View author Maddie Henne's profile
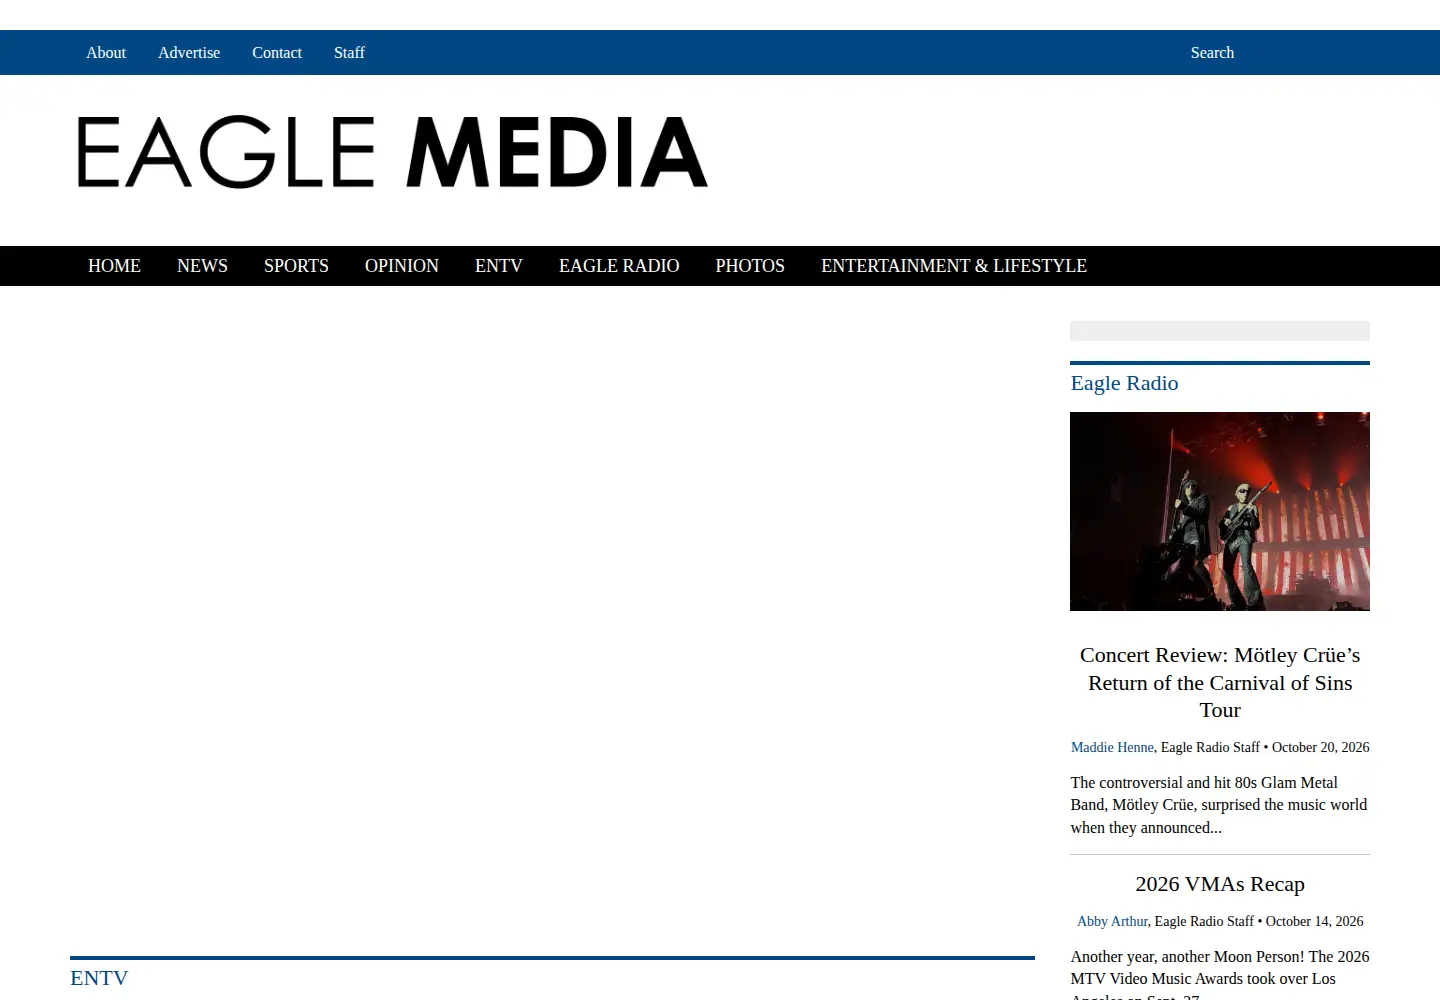 point(1112,747)
